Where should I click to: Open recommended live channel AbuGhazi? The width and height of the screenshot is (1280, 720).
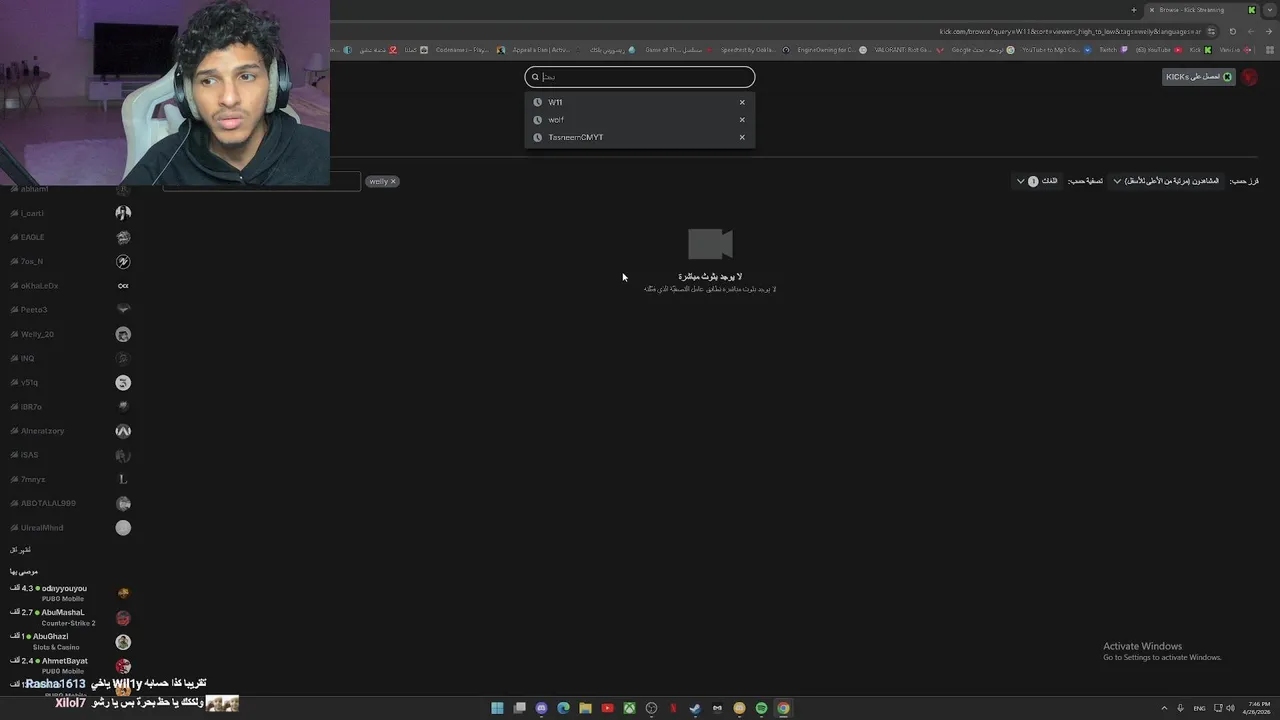72,642
